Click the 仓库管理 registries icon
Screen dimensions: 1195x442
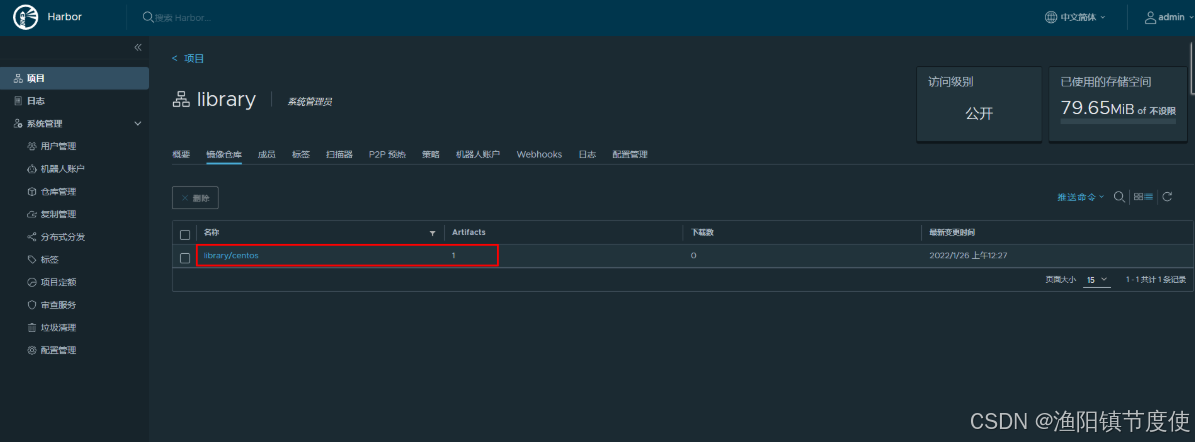click(32, 192)
